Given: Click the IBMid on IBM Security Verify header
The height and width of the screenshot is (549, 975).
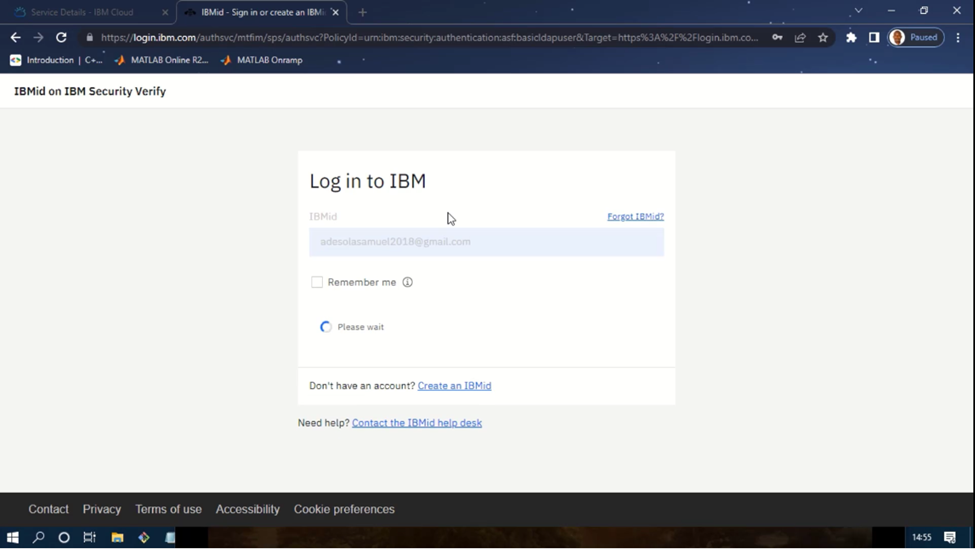Looking at the screenshot, I should tap(90, 91).
